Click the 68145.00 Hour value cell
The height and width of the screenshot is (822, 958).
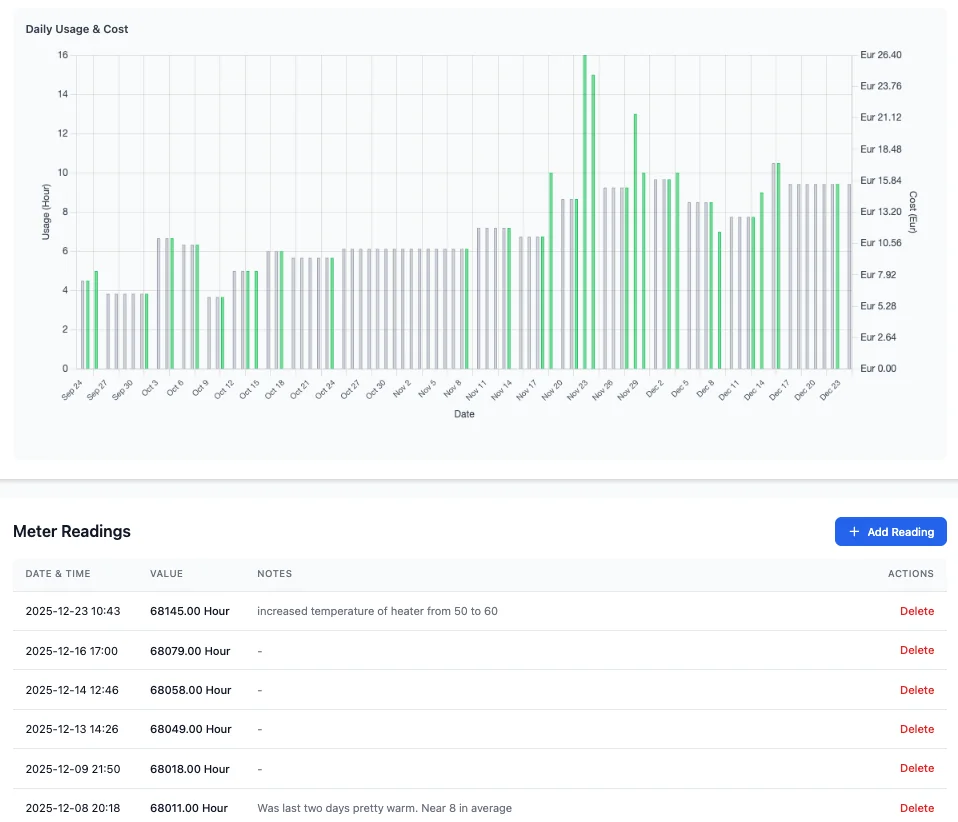pyautogui.click(x=189, y=611)
